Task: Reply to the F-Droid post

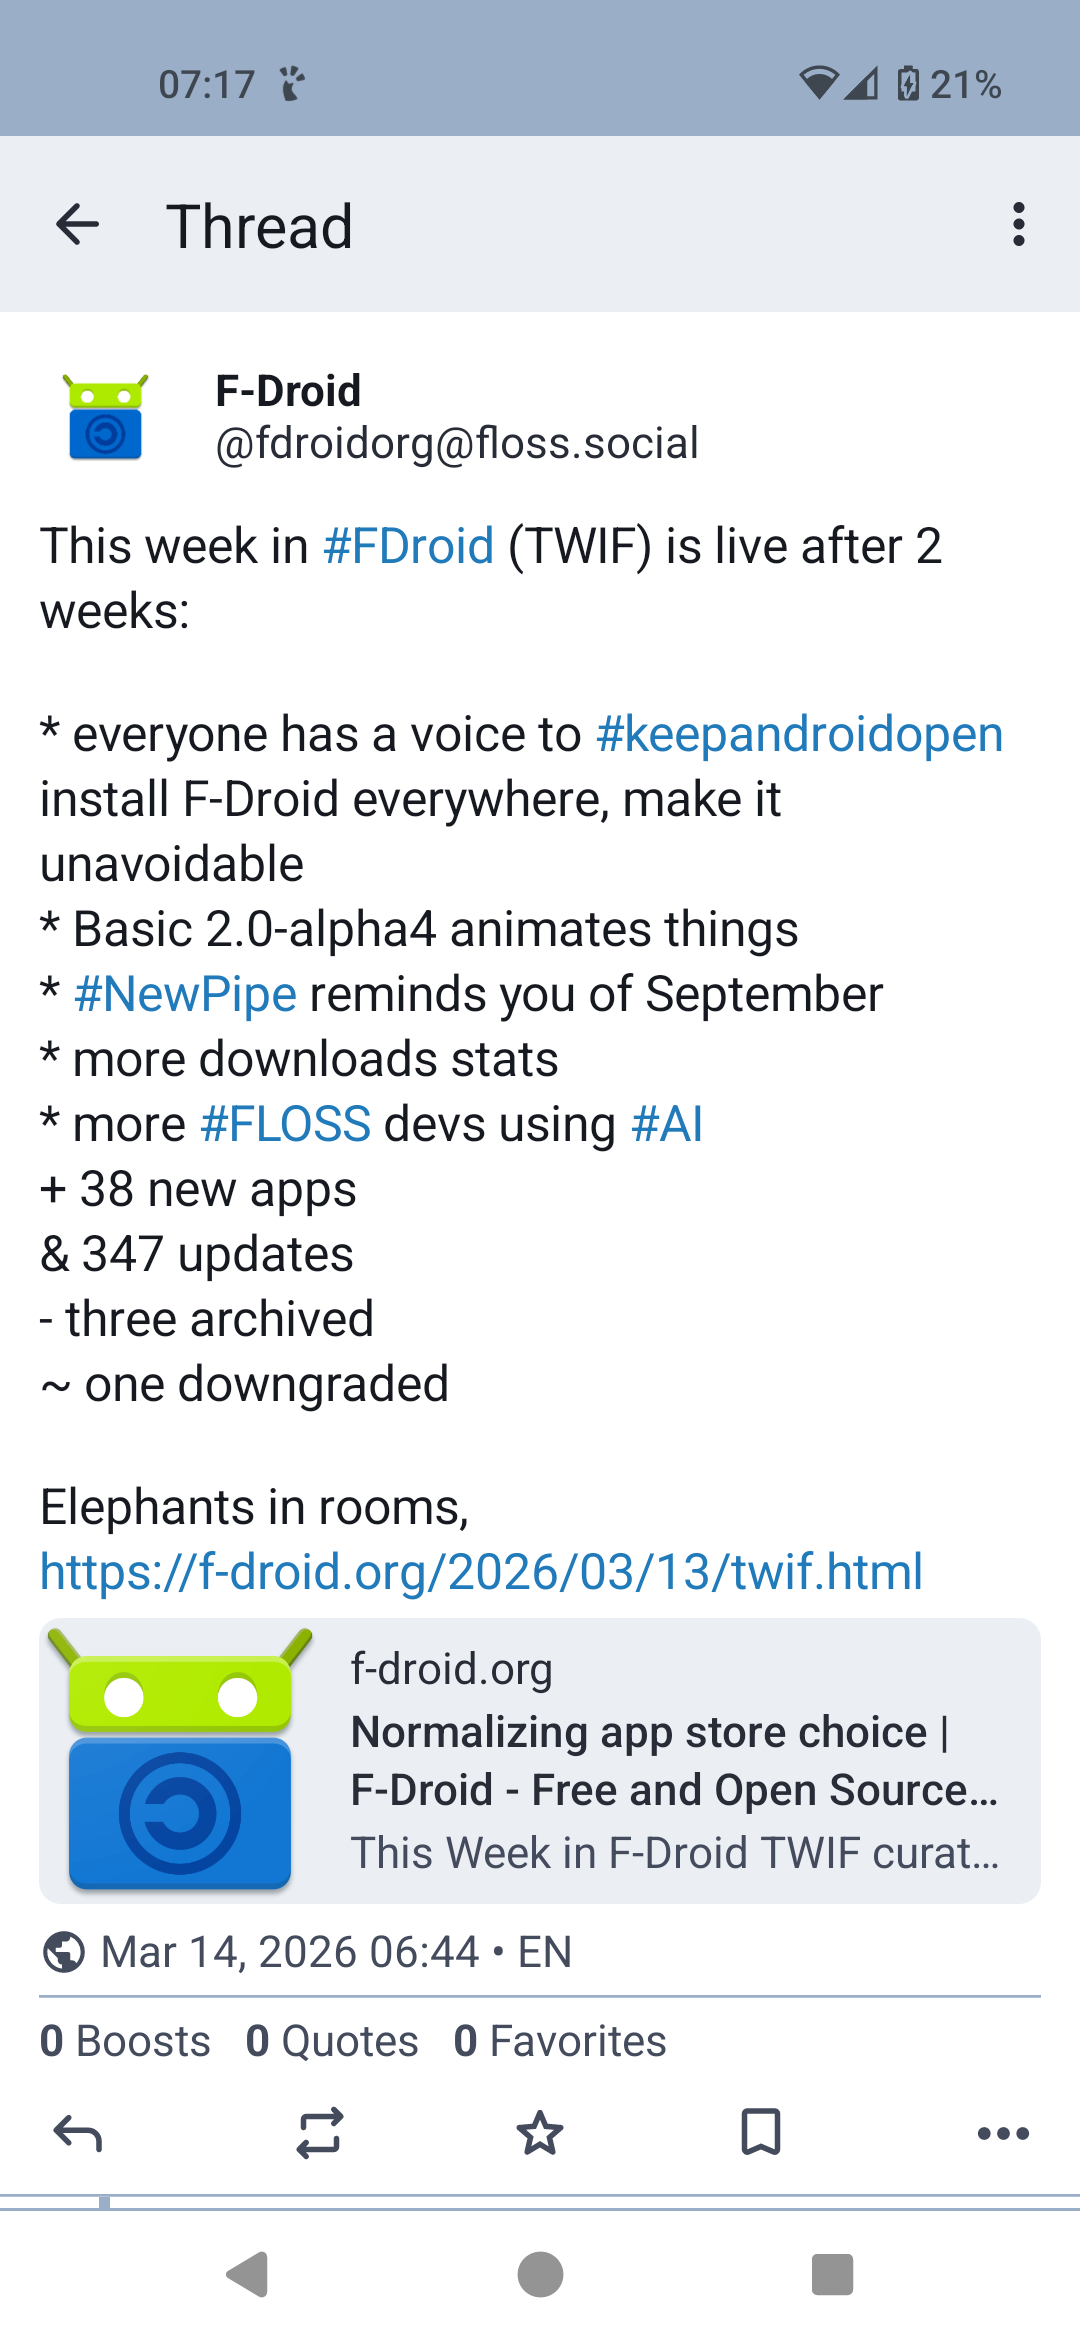Action: tap(78, 2133)
